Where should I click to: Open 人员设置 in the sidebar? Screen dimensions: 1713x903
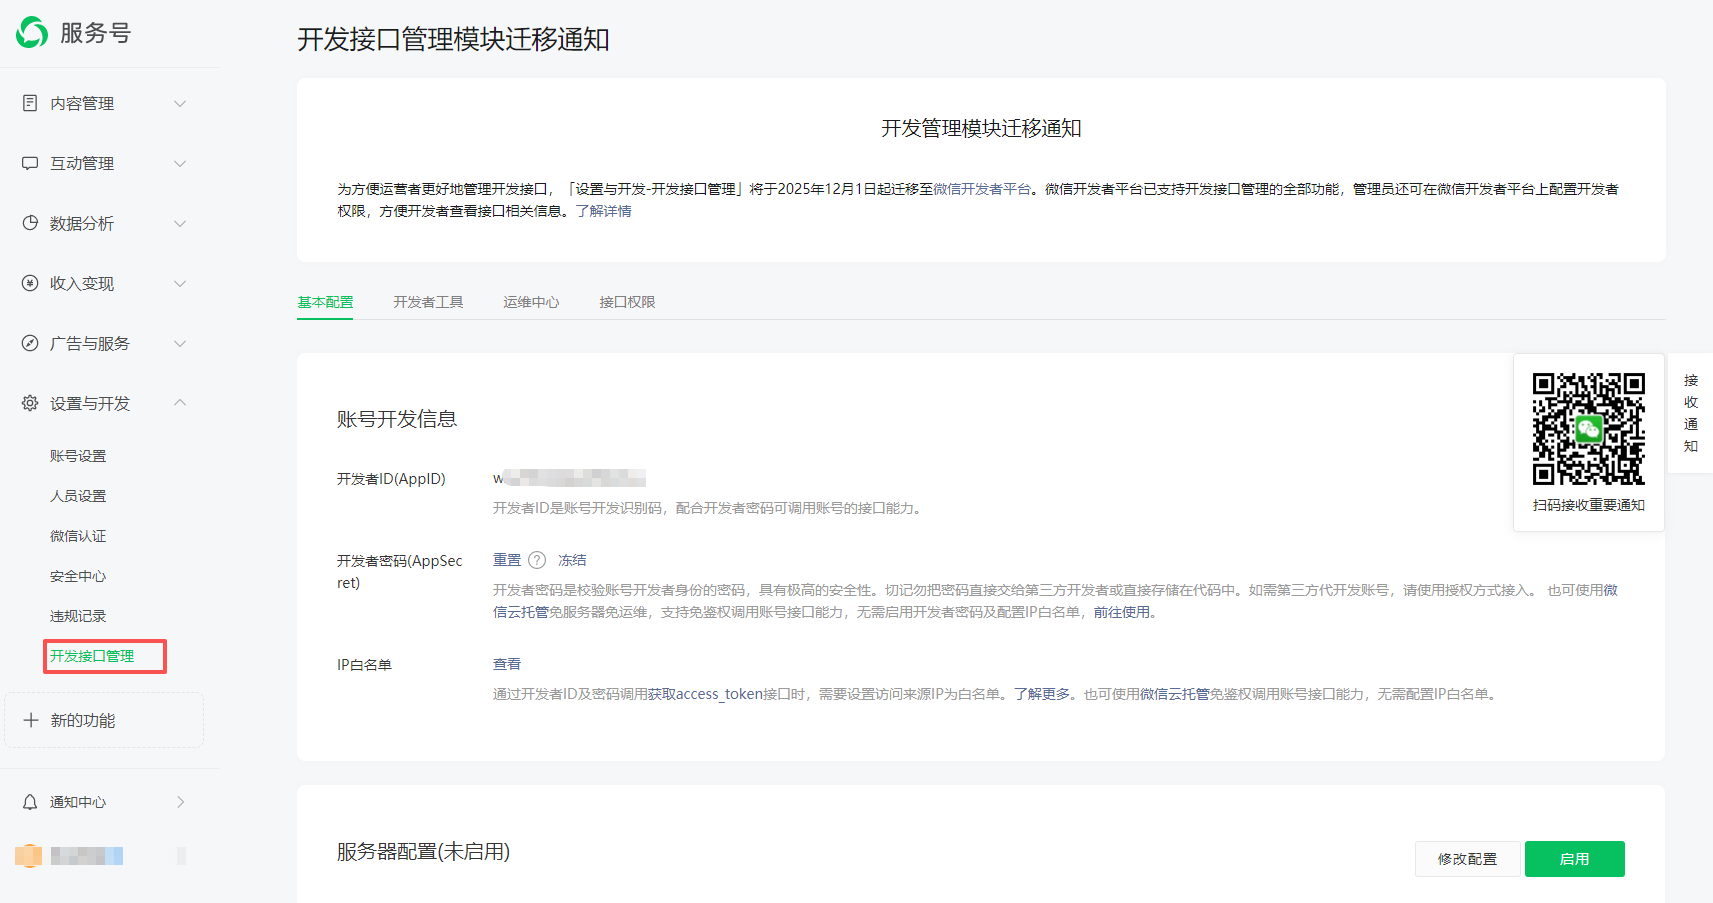[x=78, y=496]
